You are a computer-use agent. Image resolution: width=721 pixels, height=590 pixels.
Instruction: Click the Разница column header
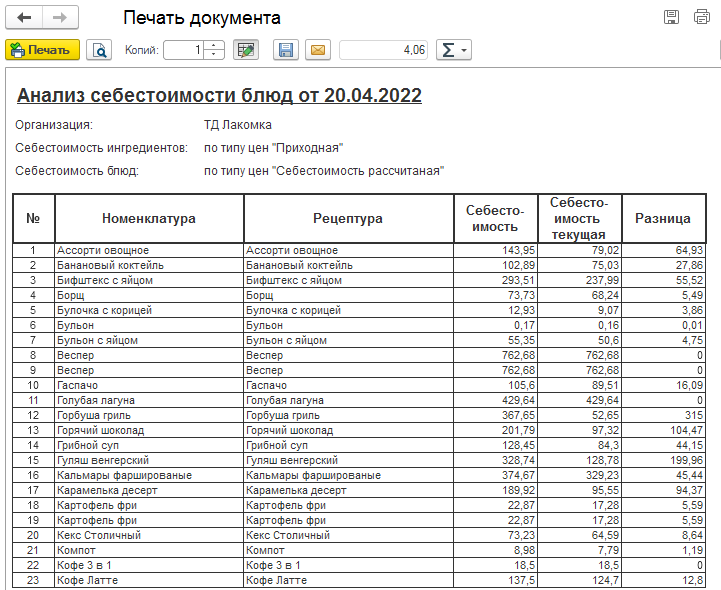[x=663, y=218]
